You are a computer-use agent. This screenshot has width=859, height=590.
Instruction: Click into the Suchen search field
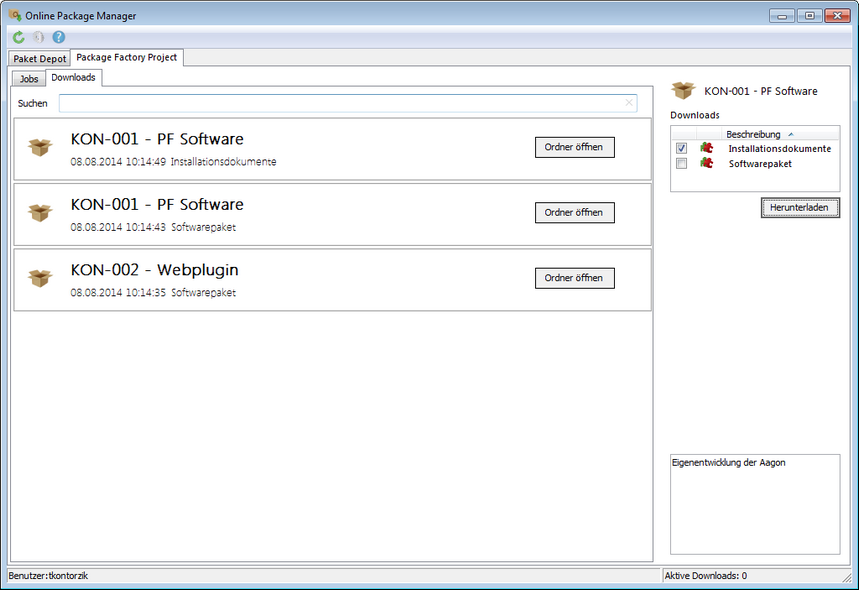click(x=340, y=103)
